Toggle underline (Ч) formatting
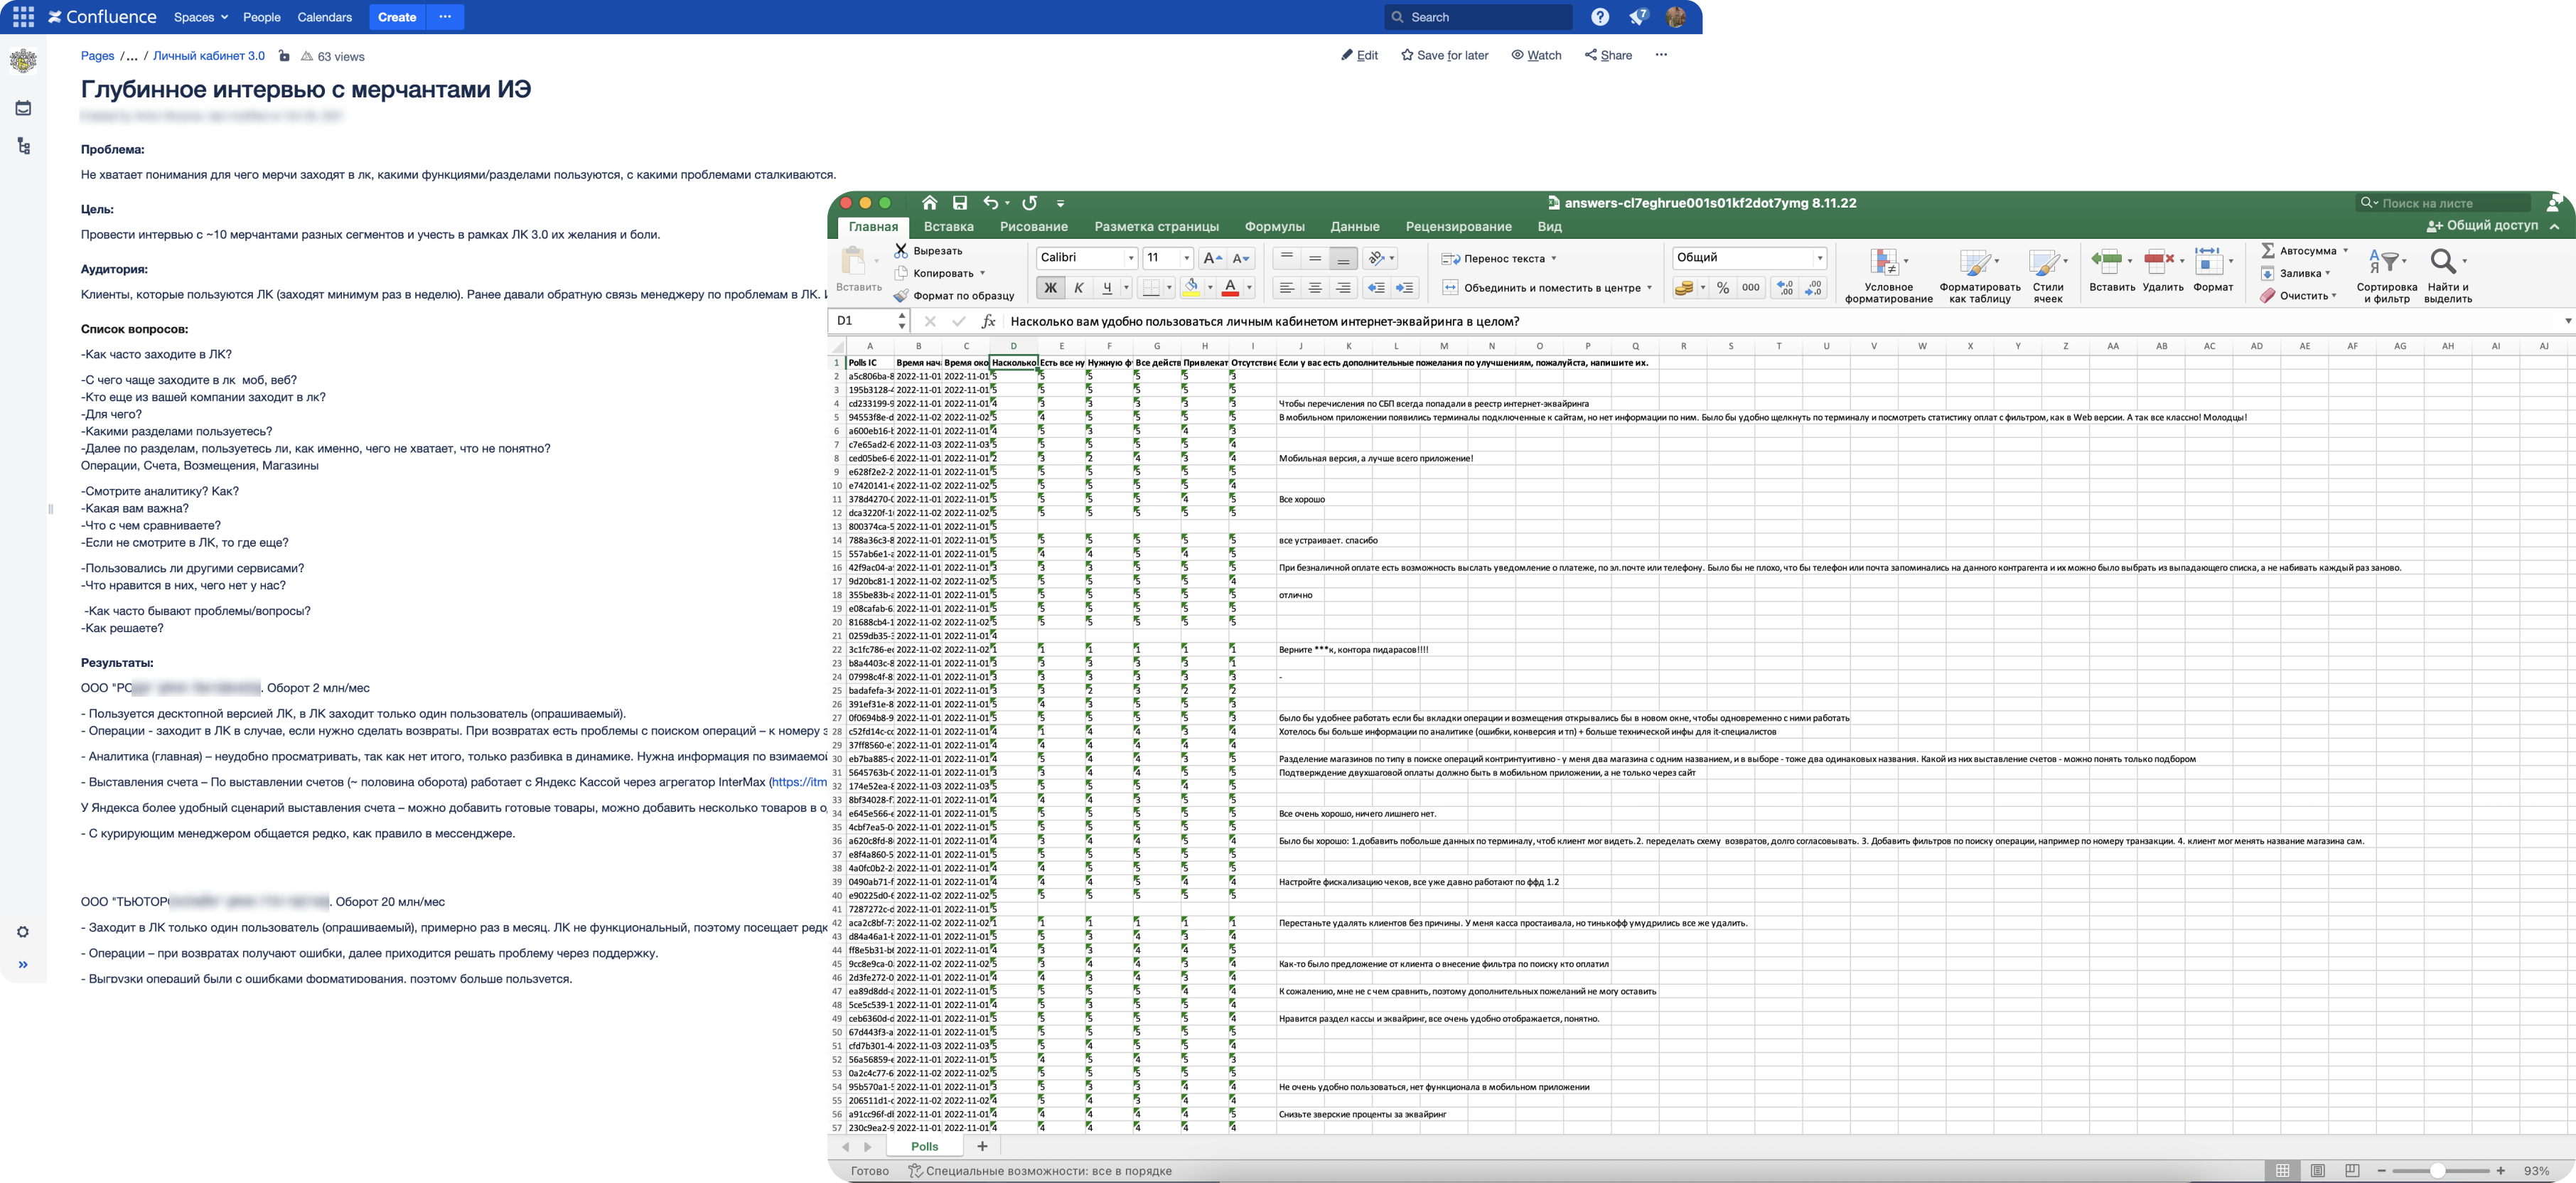This screenshot has width=2576, height=1183. pos(1106,288)
